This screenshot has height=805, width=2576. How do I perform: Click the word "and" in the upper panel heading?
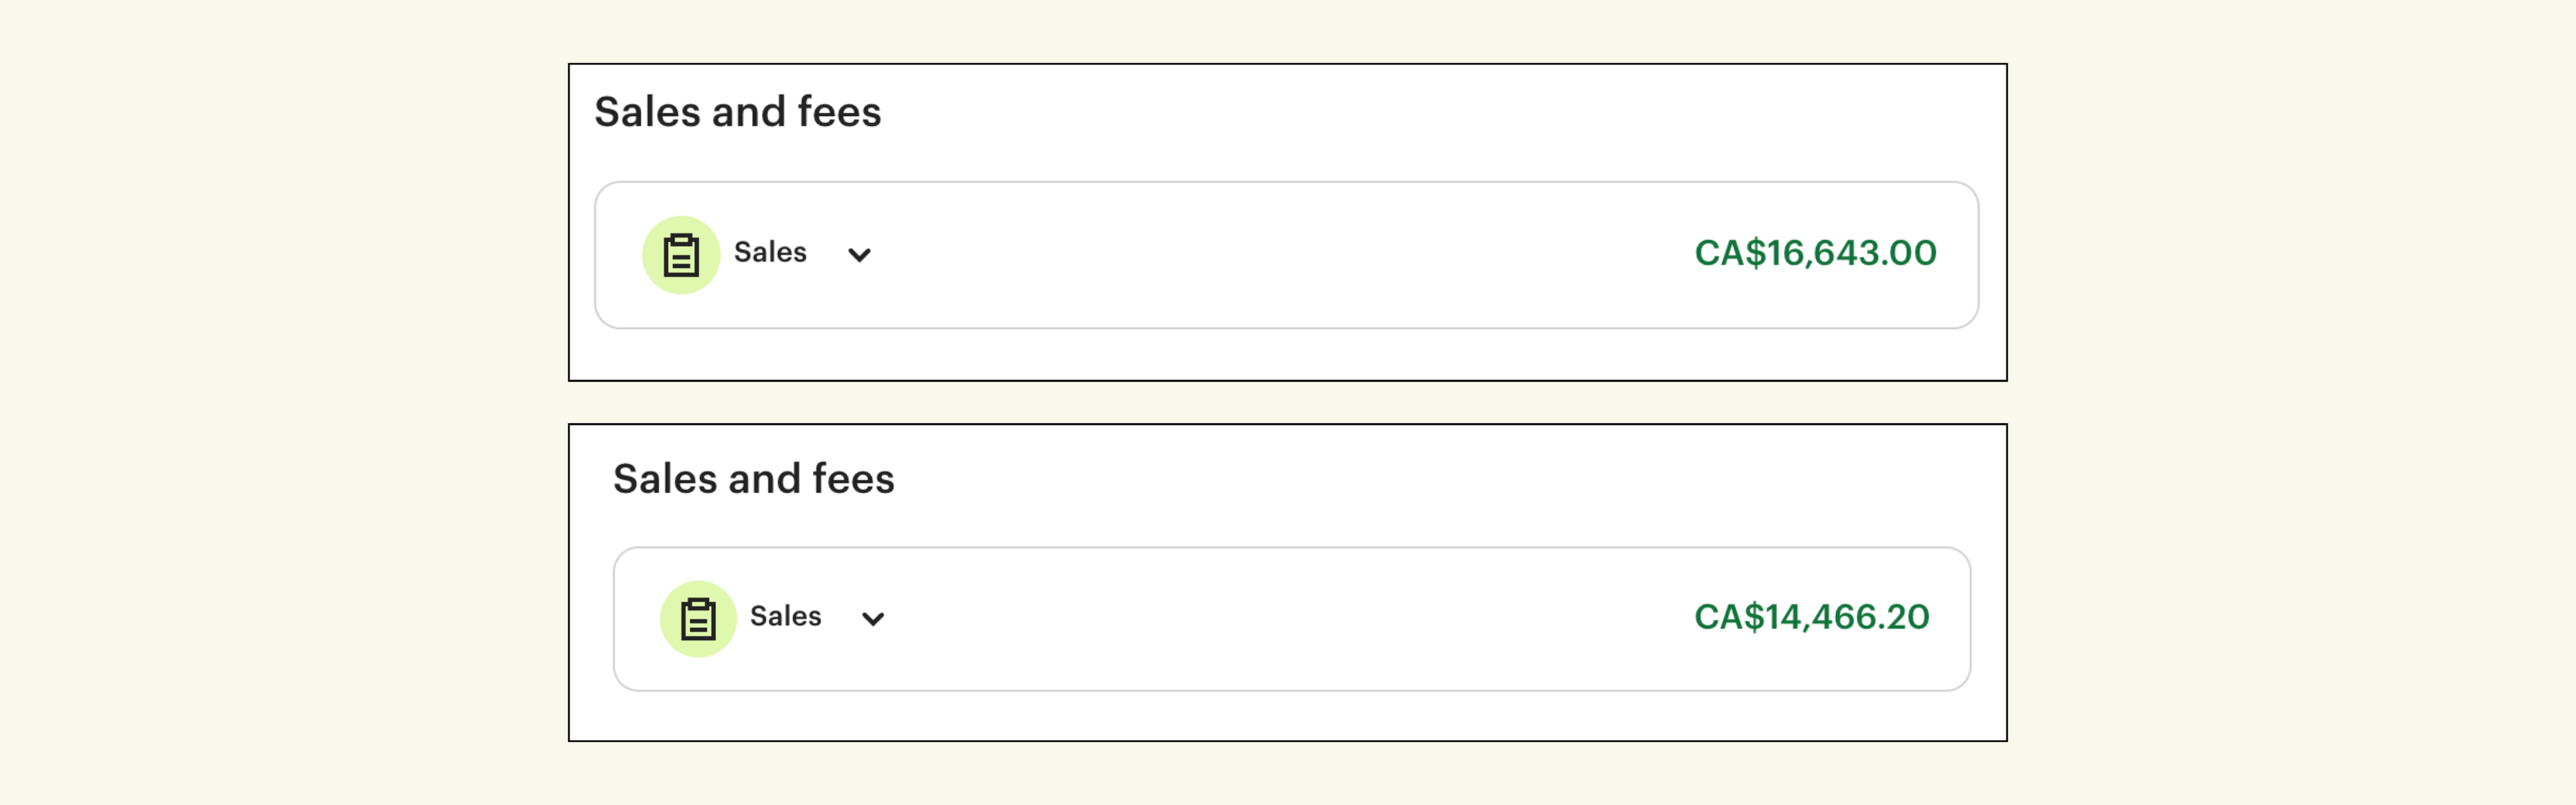(748, 112)
